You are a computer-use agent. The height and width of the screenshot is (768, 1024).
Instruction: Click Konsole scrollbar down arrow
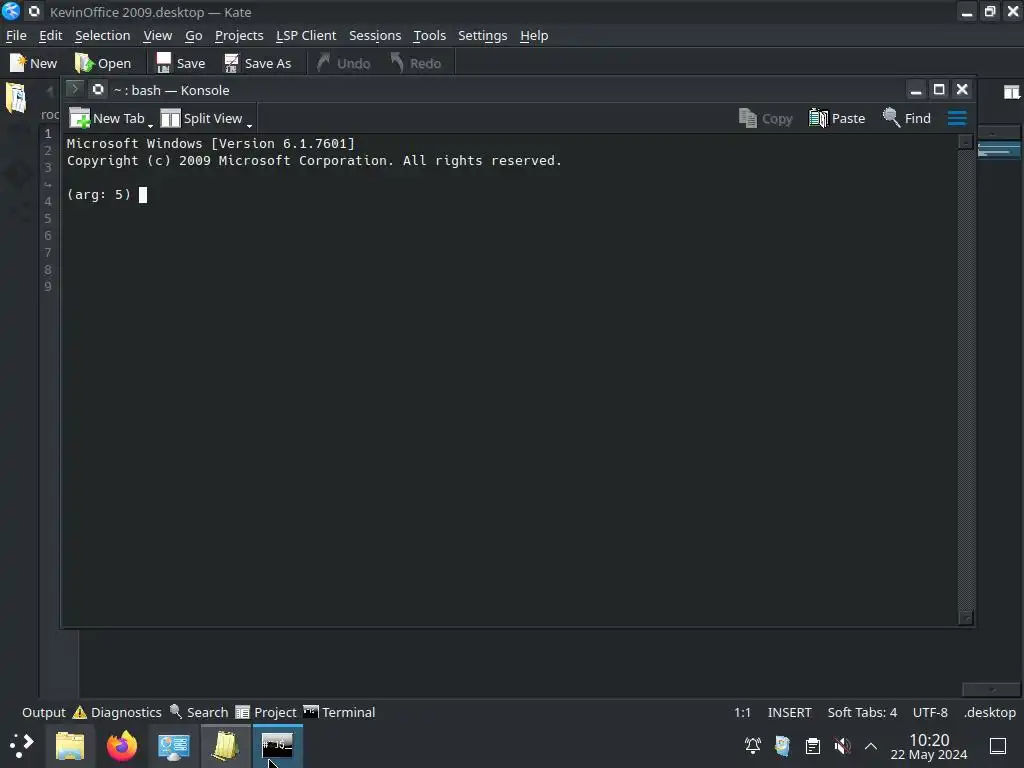click(965, 617)
